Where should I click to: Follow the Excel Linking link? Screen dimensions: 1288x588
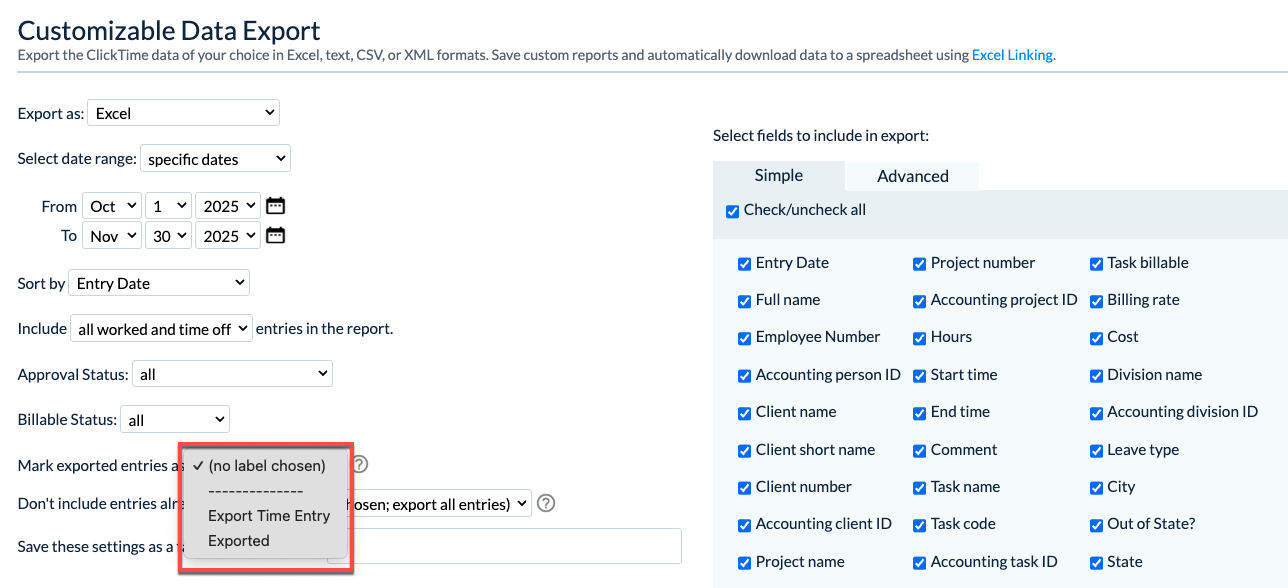pyautogui.click(x=1012, y=55)
